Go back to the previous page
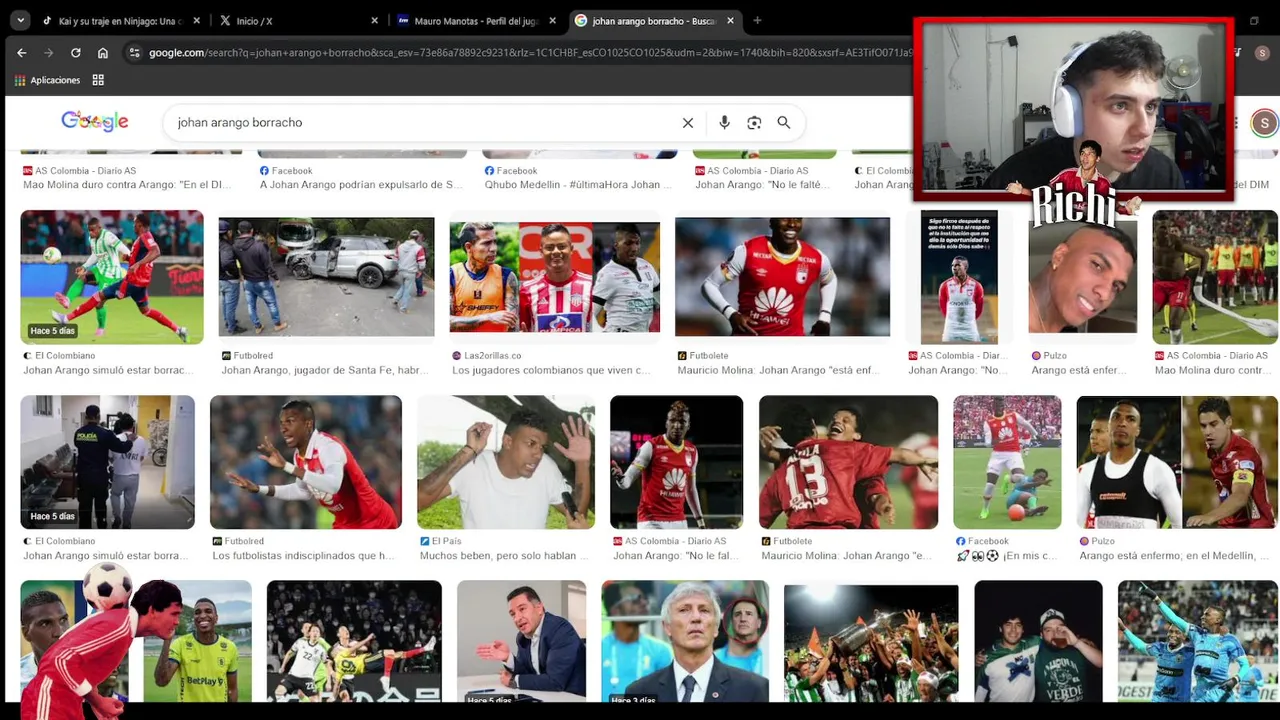 (22, 52)
